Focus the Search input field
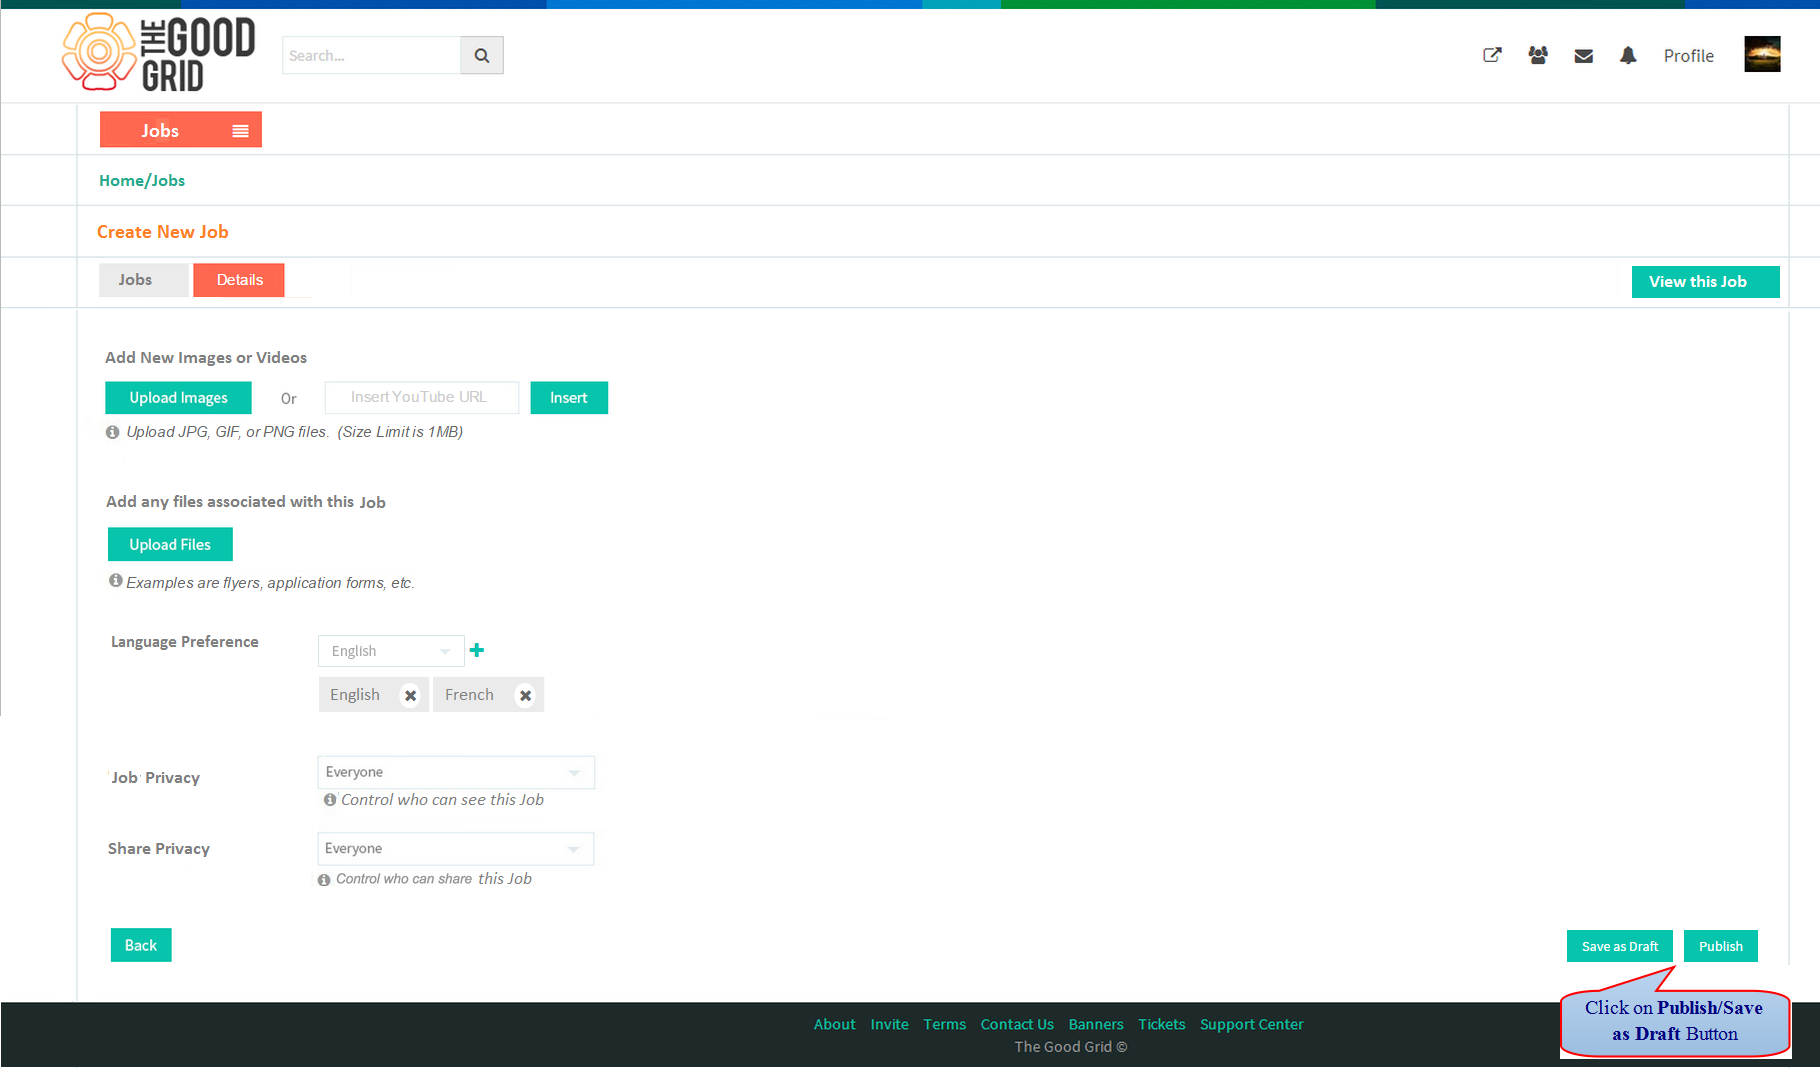Viewport: 1820px width, 1069px height. (371, 55)
